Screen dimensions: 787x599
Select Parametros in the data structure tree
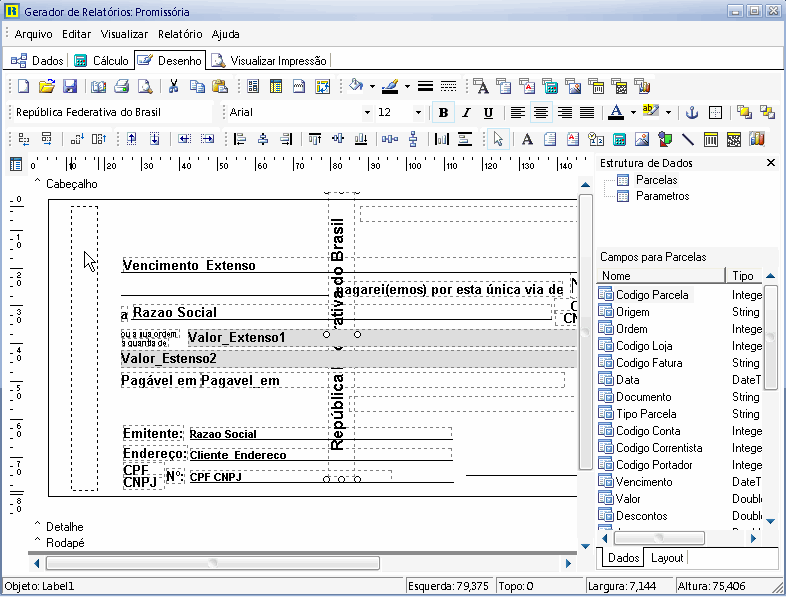pos(663,196)
